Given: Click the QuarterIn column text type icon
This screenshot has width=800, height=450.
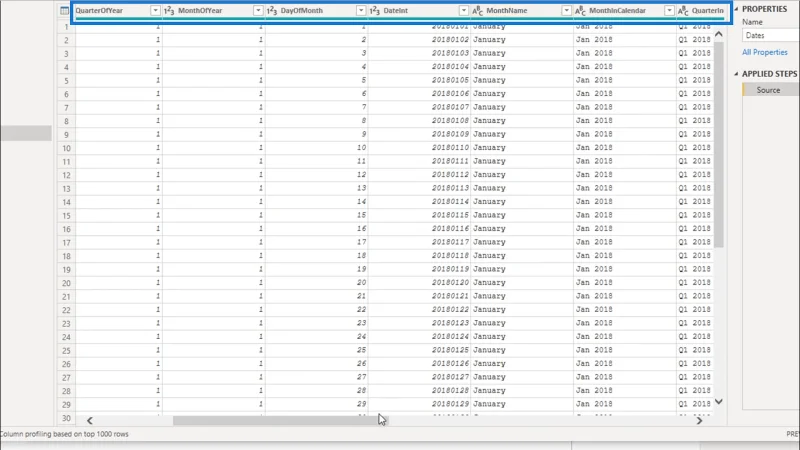Looking at the screenshot, I should click(684, 11).
